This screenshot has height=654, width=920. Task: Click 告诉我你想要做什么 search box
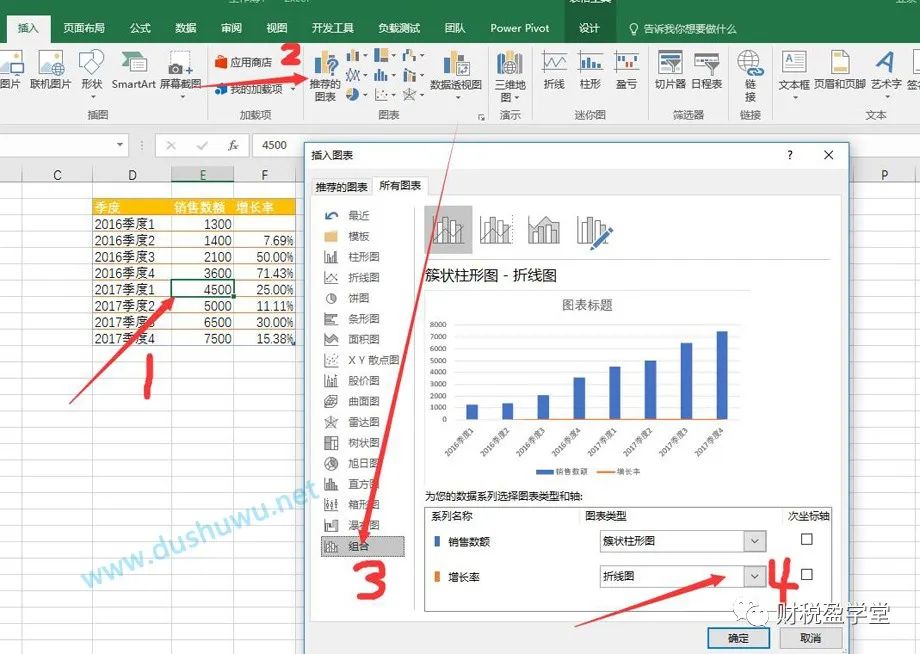(682, 29)
